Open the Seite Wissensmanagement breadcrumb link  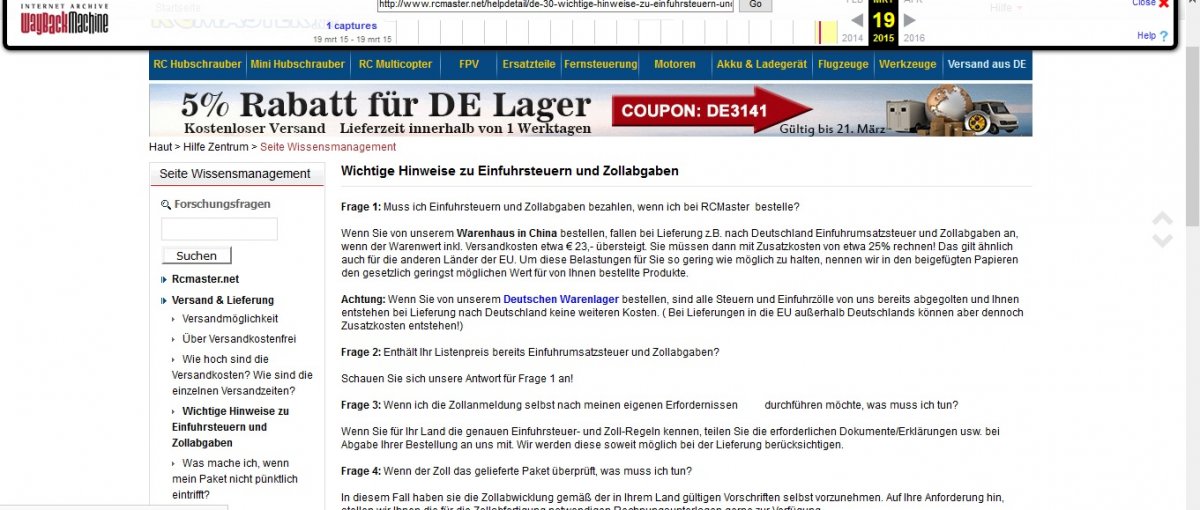click(x=328, y=147)
